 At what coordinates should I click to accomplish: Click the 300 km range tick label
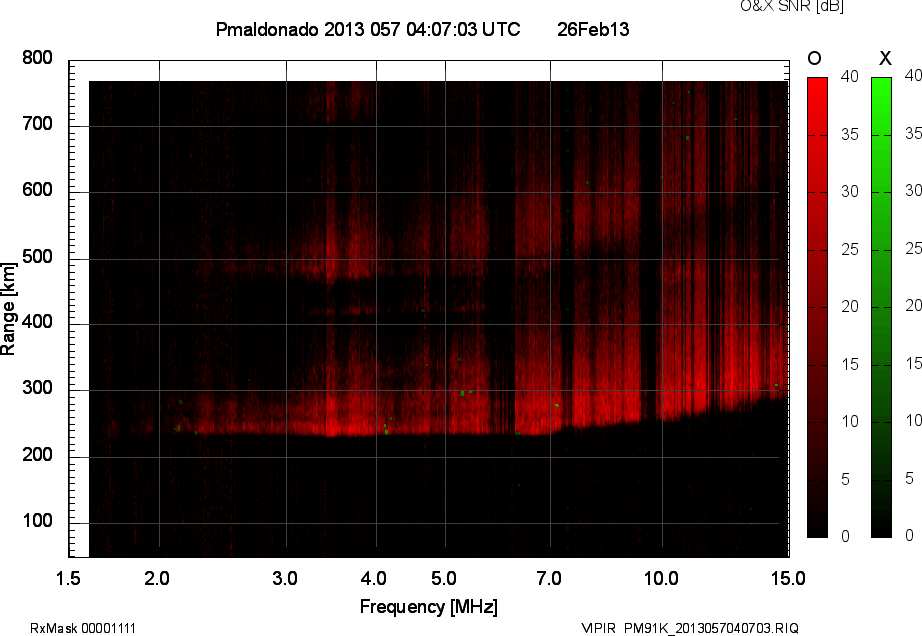(x=37, y=388)
